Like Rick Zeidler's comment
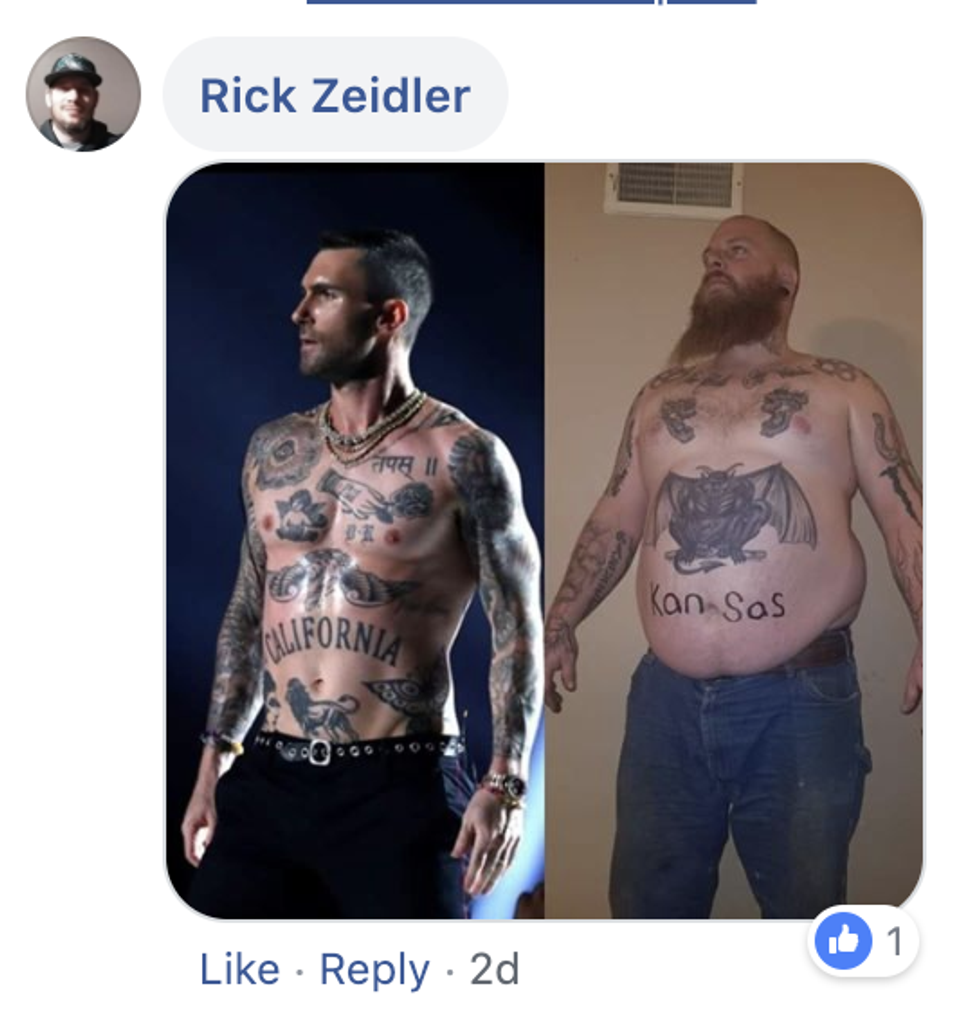The width and height of the screenshot is (980, 1016). [x=240, y=969]
